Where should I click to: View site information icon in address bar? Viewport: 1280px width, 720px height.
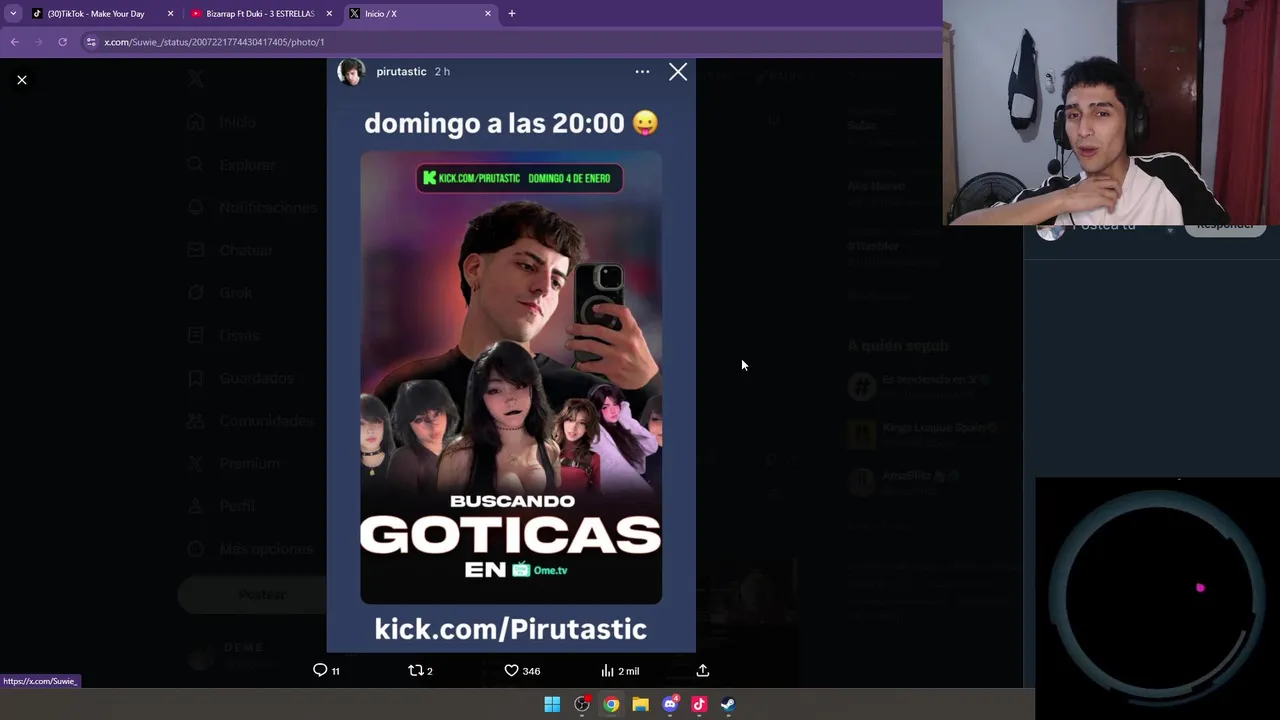tap(91, 42)
